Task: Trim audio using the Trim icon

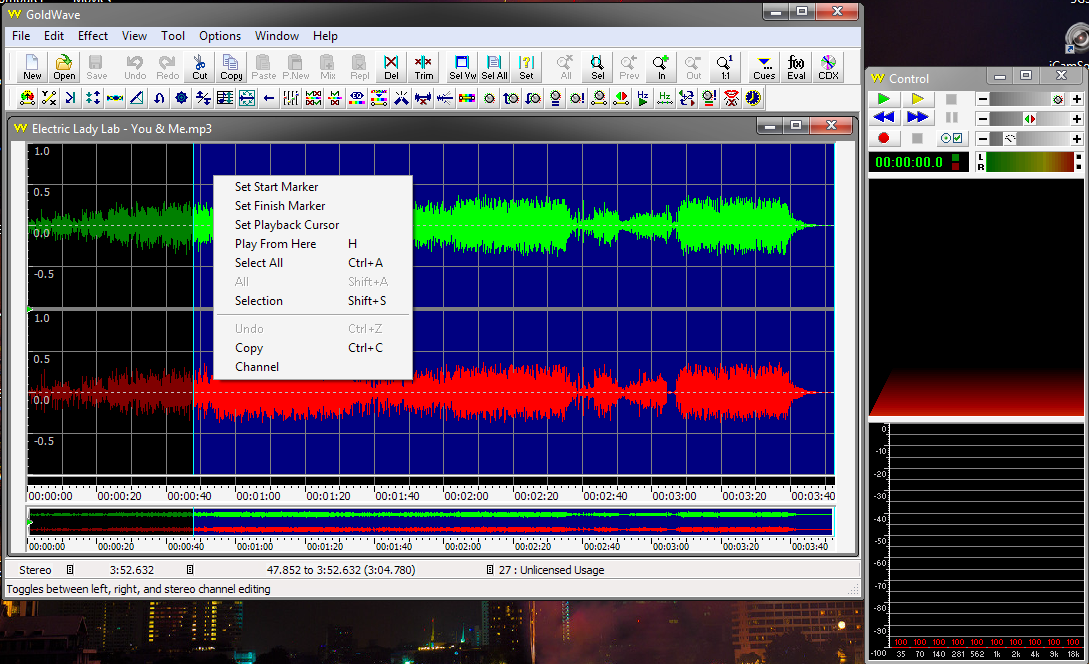Action: coord(424,67)
